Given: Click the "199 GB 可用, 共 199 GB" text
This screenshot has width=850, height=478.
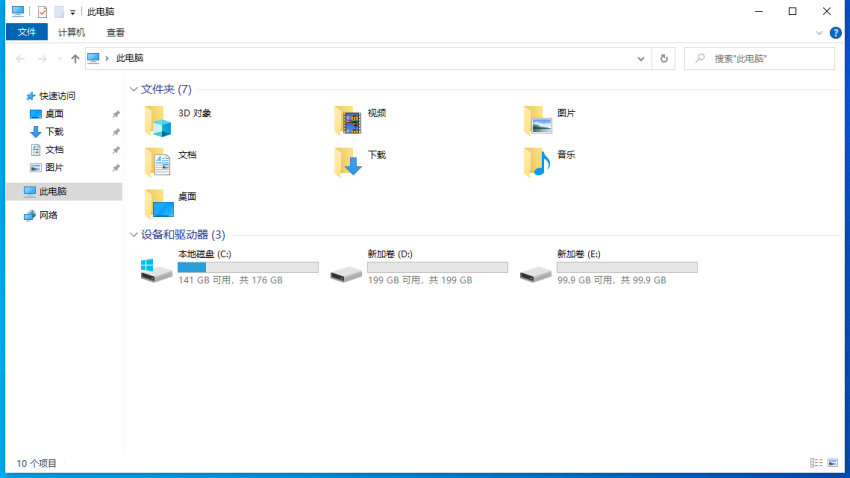Looking at the screenshot, I should point(420,280).
